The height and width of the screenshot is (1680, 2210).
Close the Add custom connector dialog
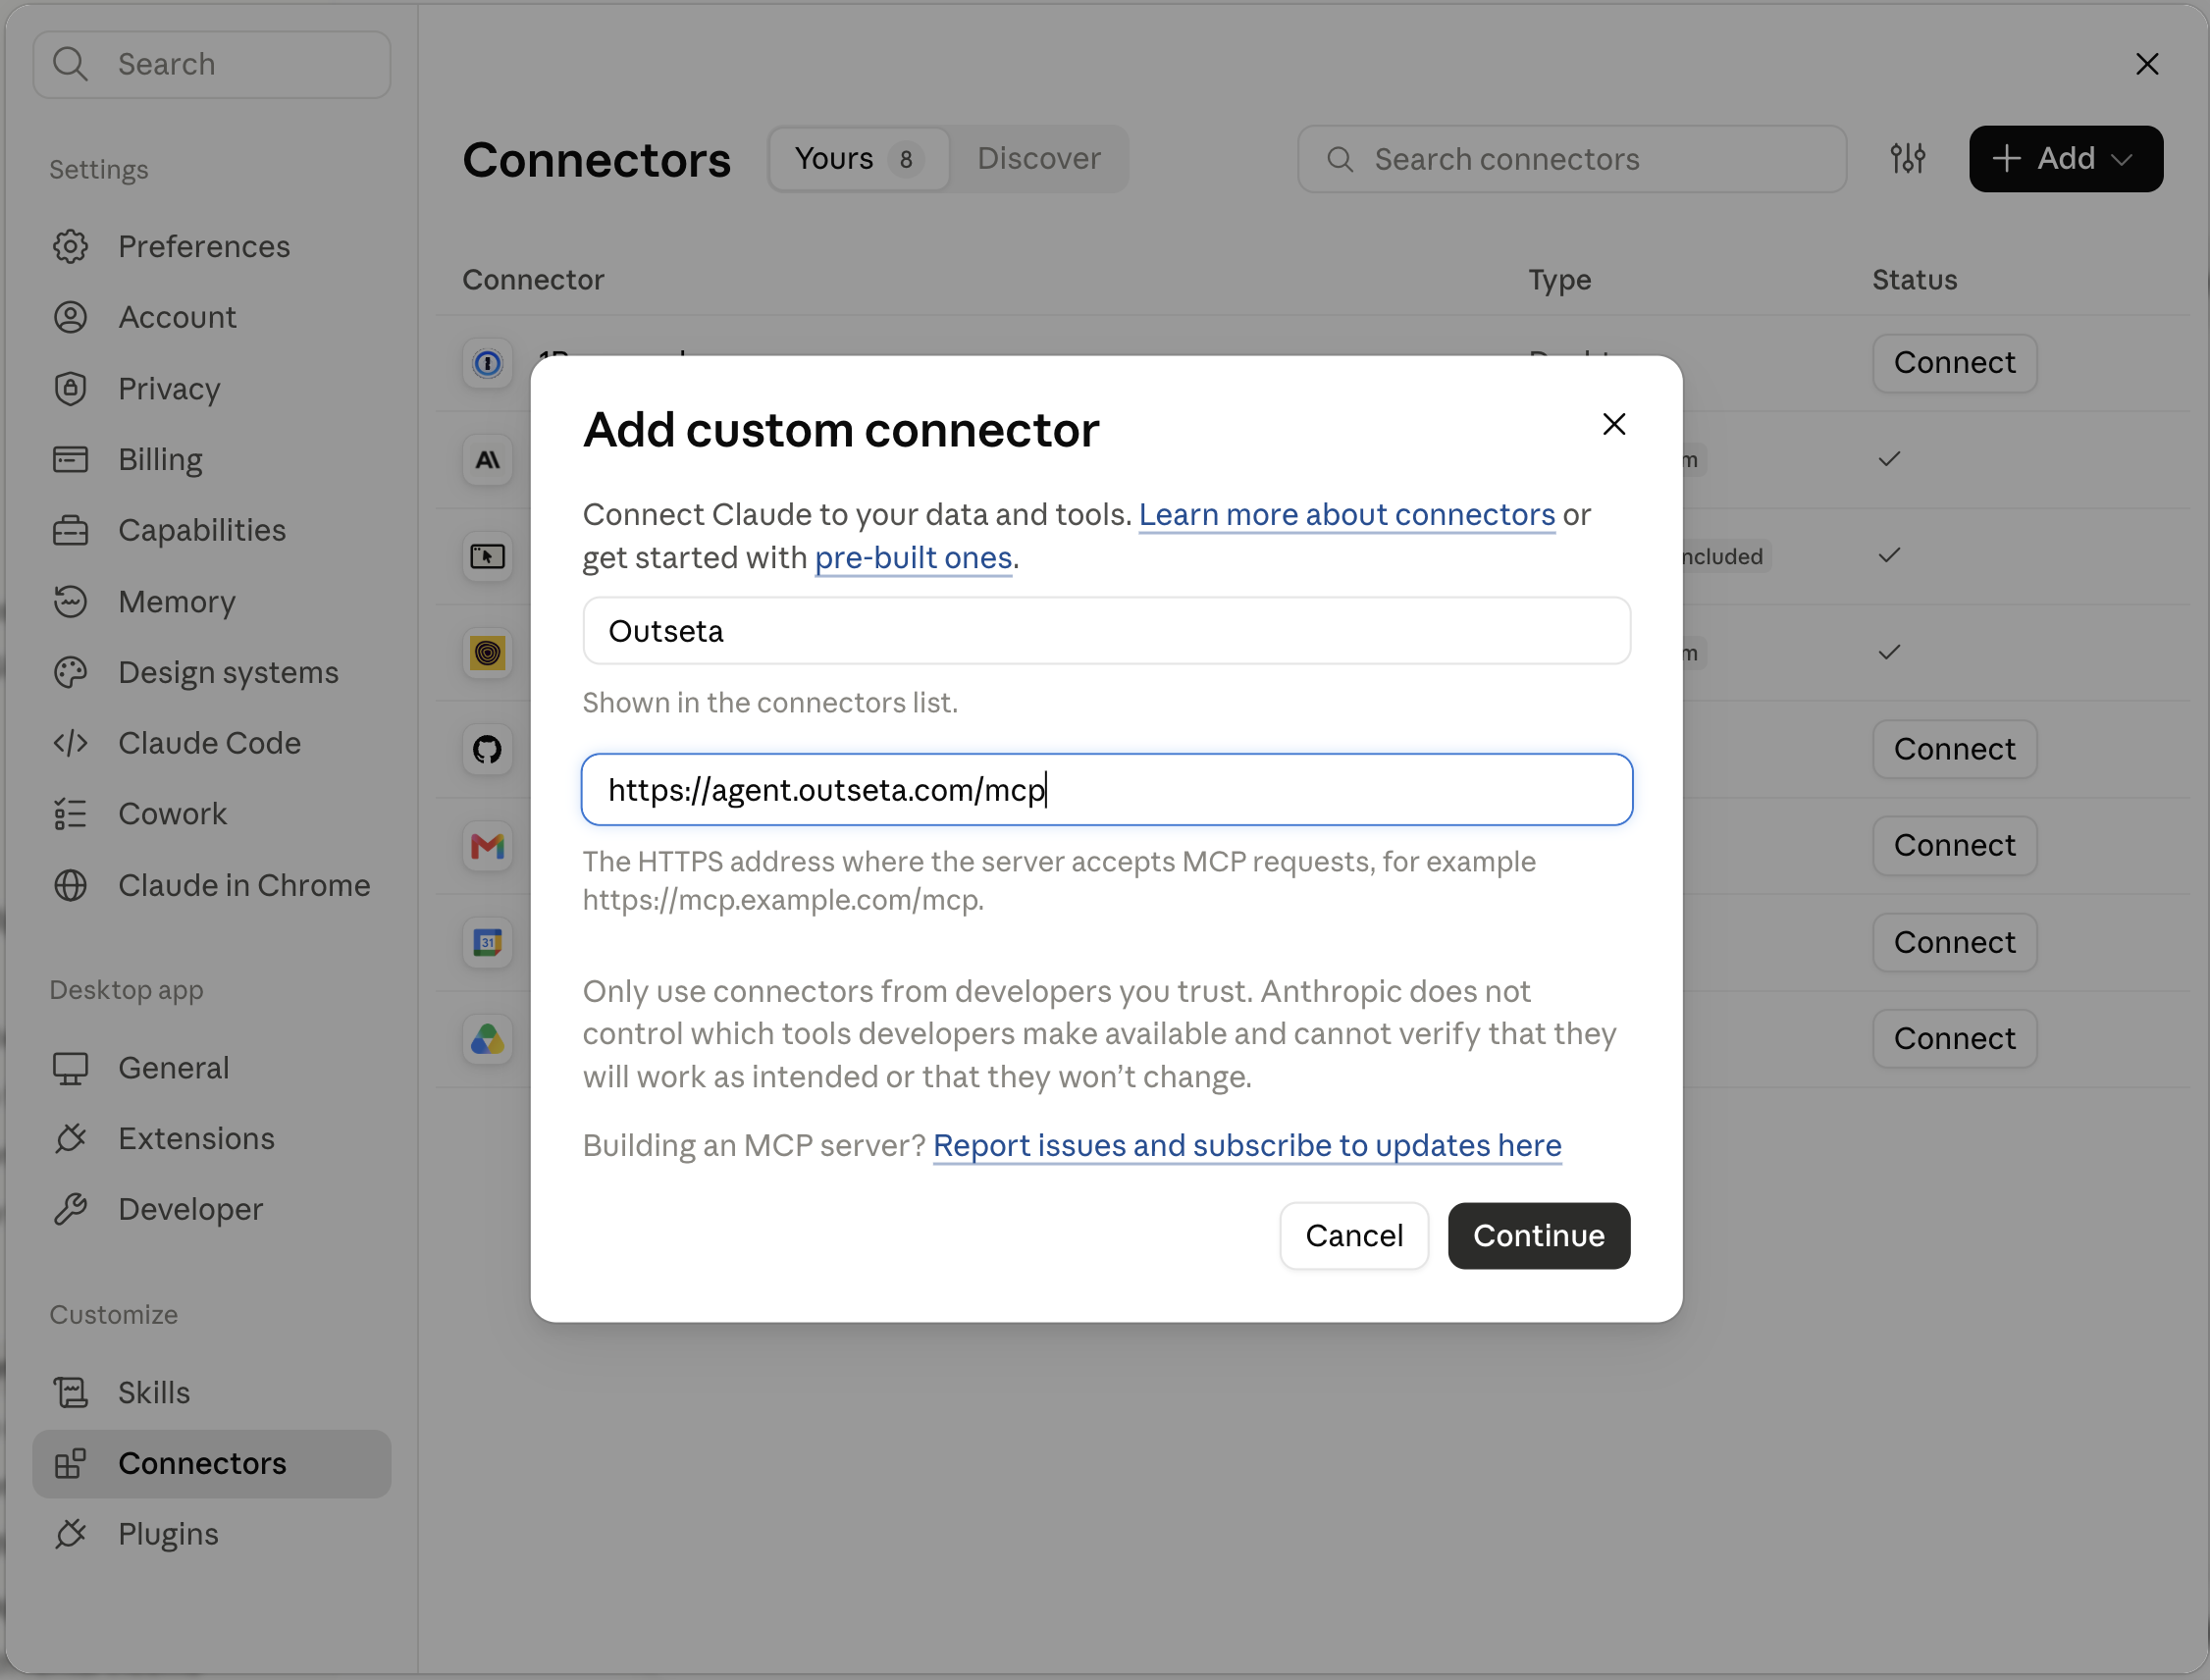click(x=1614, y=424)
